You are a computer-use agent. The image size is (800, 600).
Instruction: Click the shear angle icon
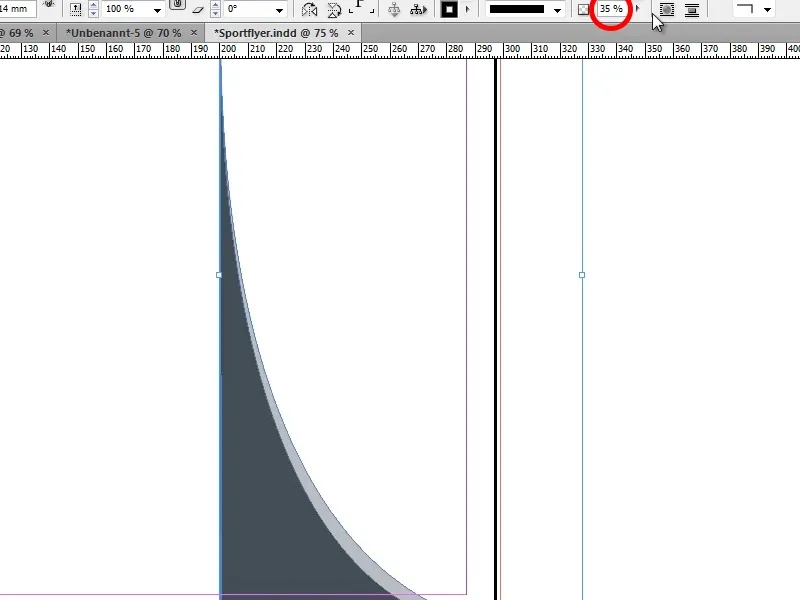(198, 10)
